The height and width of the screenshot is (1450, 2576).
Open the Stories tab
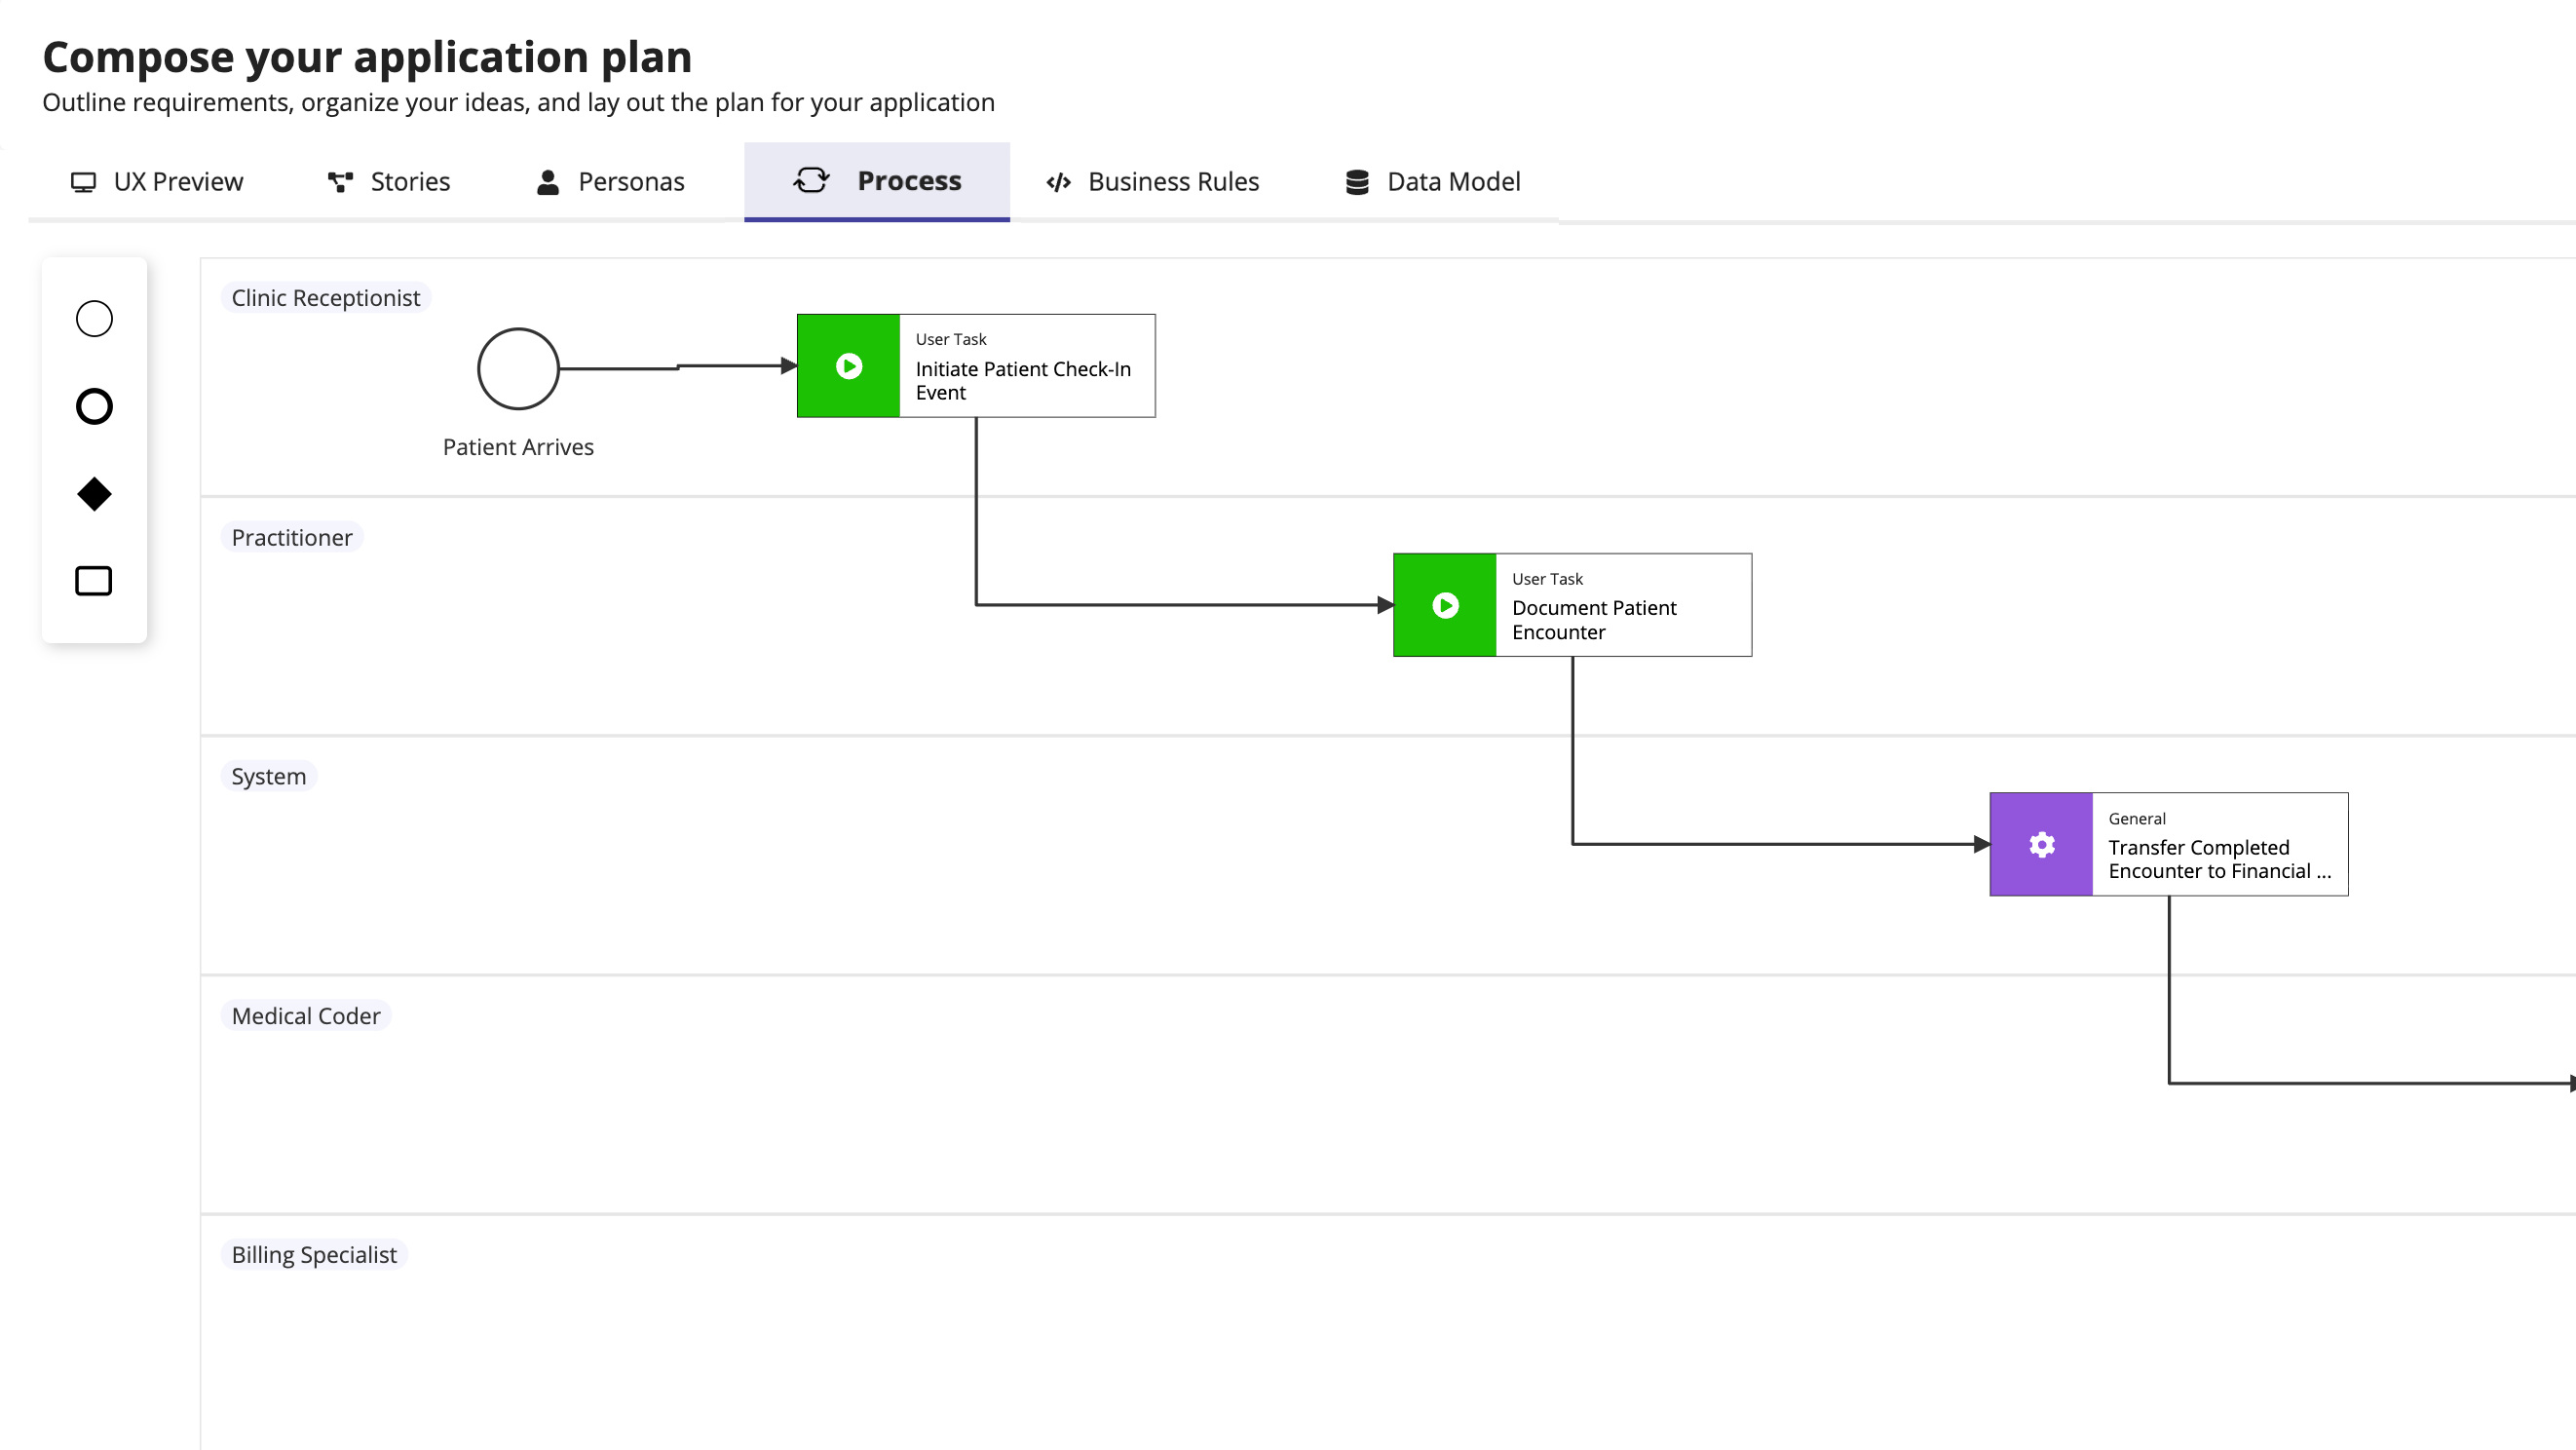tap(389, 182)
